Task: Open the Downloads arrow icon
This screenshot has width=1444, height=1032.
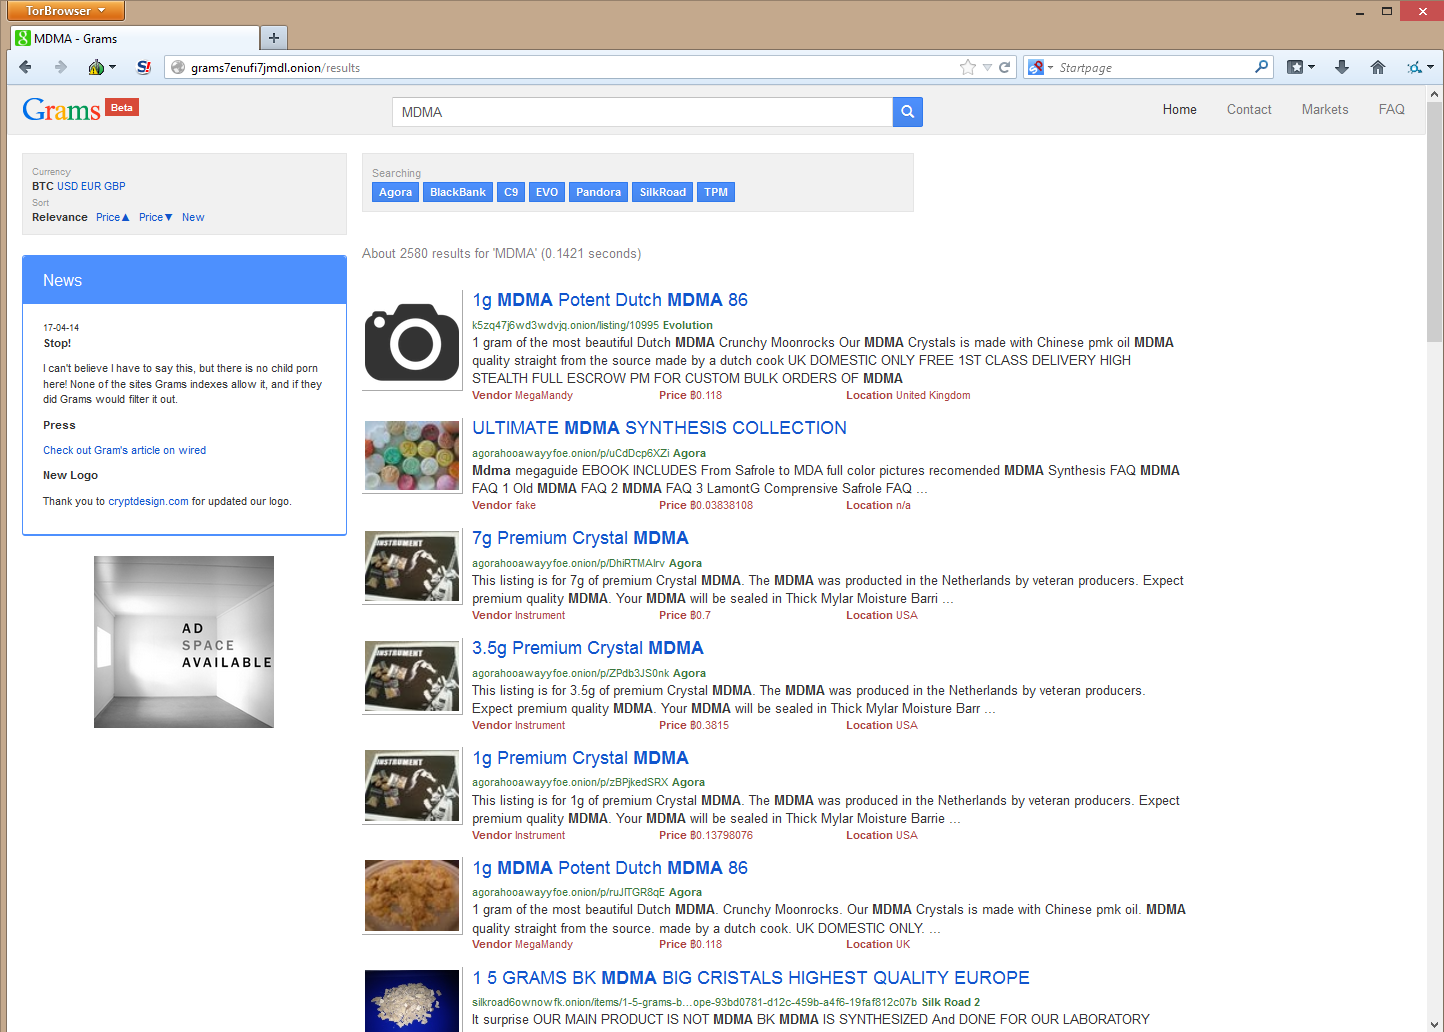Action: pyautogui.click(x=1342, y=67)
